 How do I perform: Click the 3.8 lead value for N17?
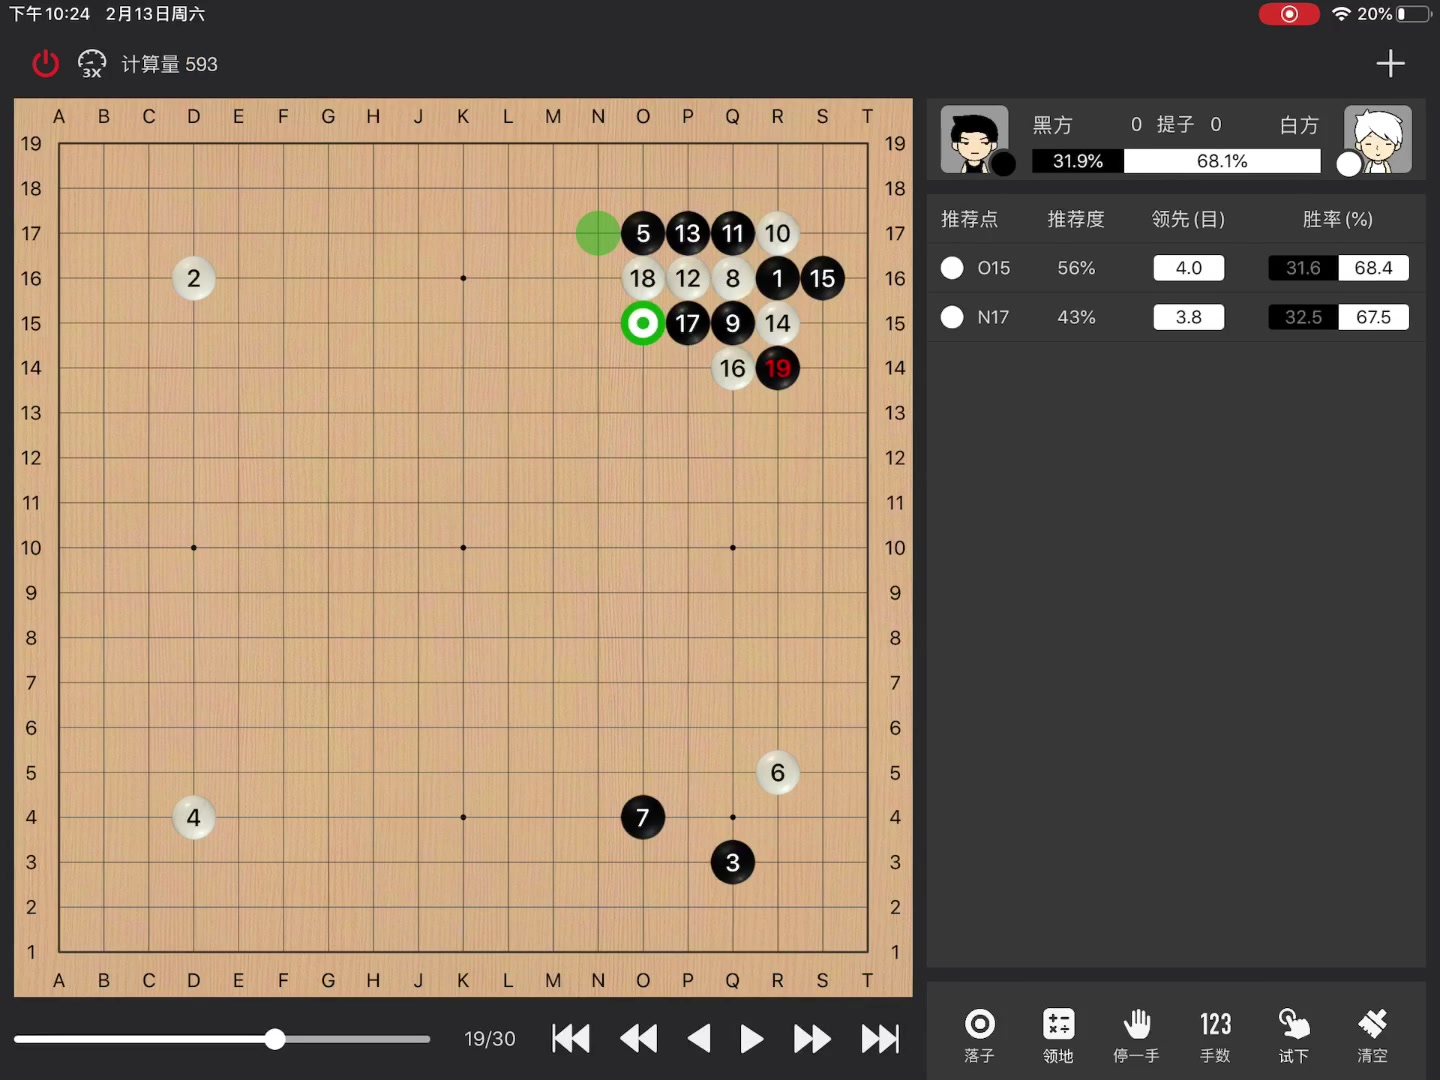tap(1189, 317)
